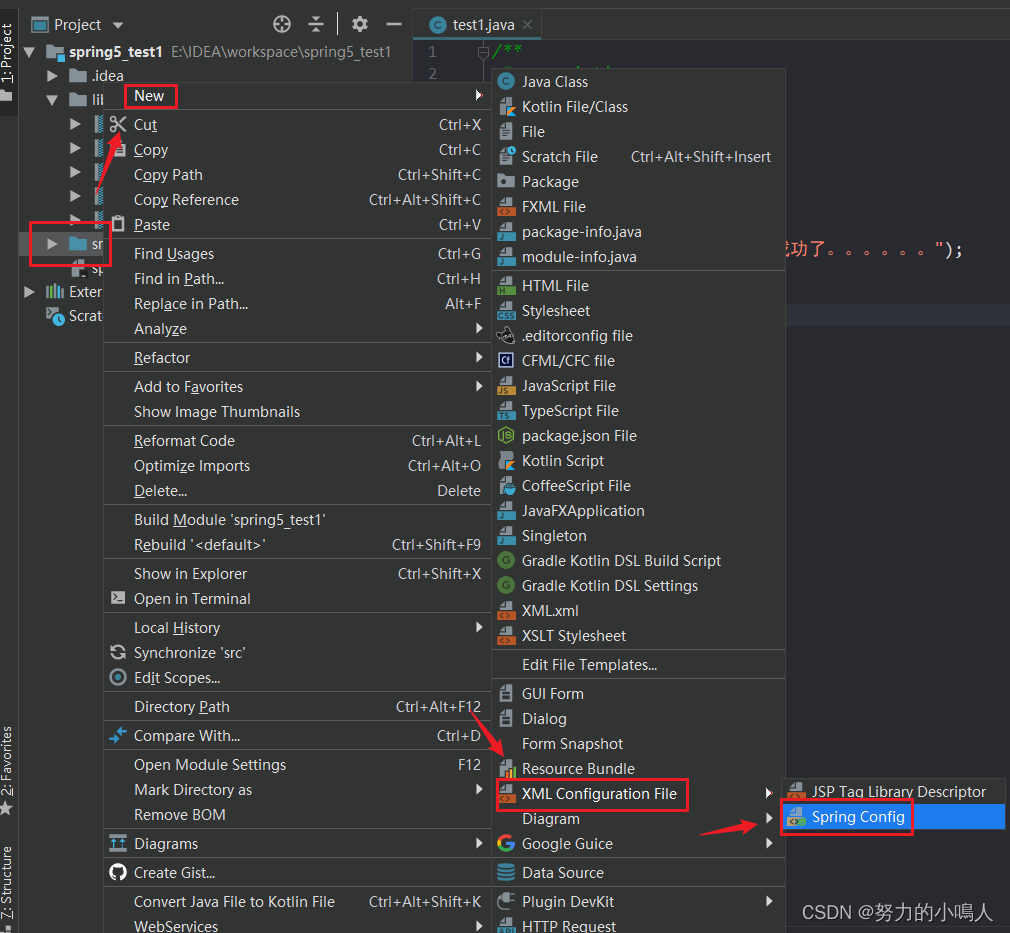Click the Stylesheet CSS icon

pos(507,311)
